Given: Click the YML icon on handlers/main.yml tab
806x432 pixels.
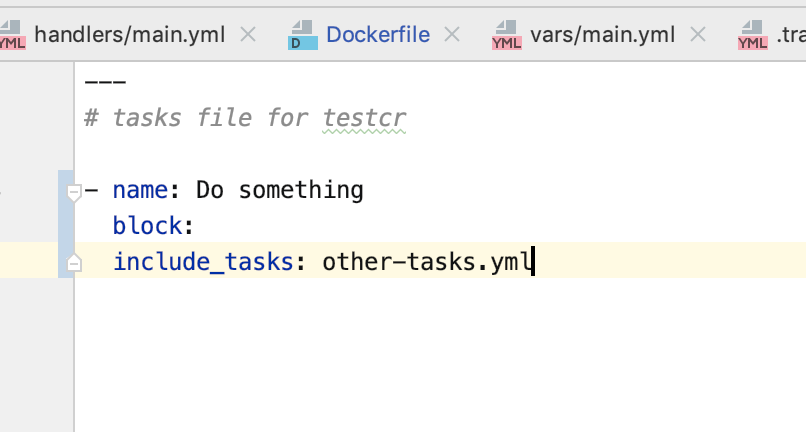Looking at the screenshot, I should pos(12,35).
